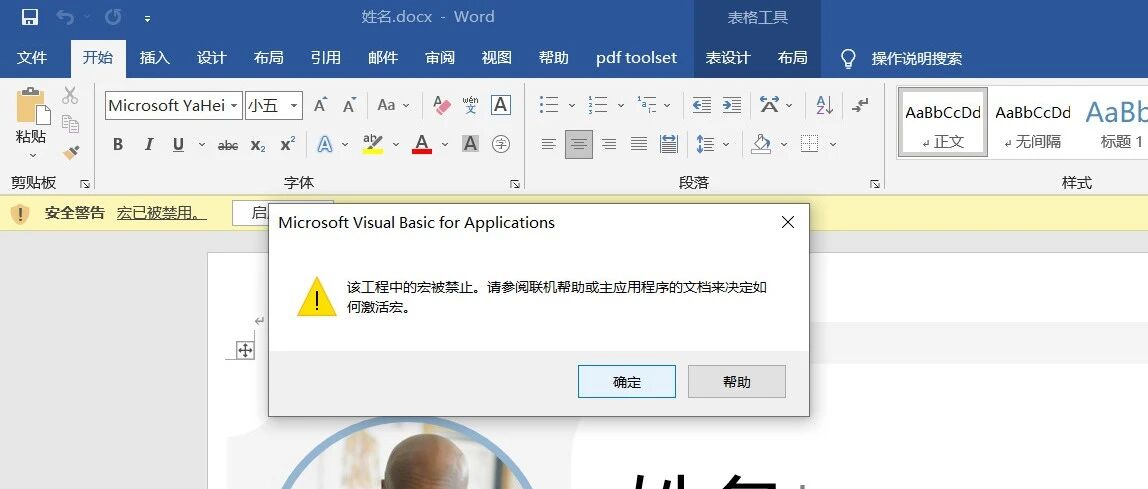1148x489 pixels.
Task: Open the font size 小五 dropdown
Action: click(294, 106)
